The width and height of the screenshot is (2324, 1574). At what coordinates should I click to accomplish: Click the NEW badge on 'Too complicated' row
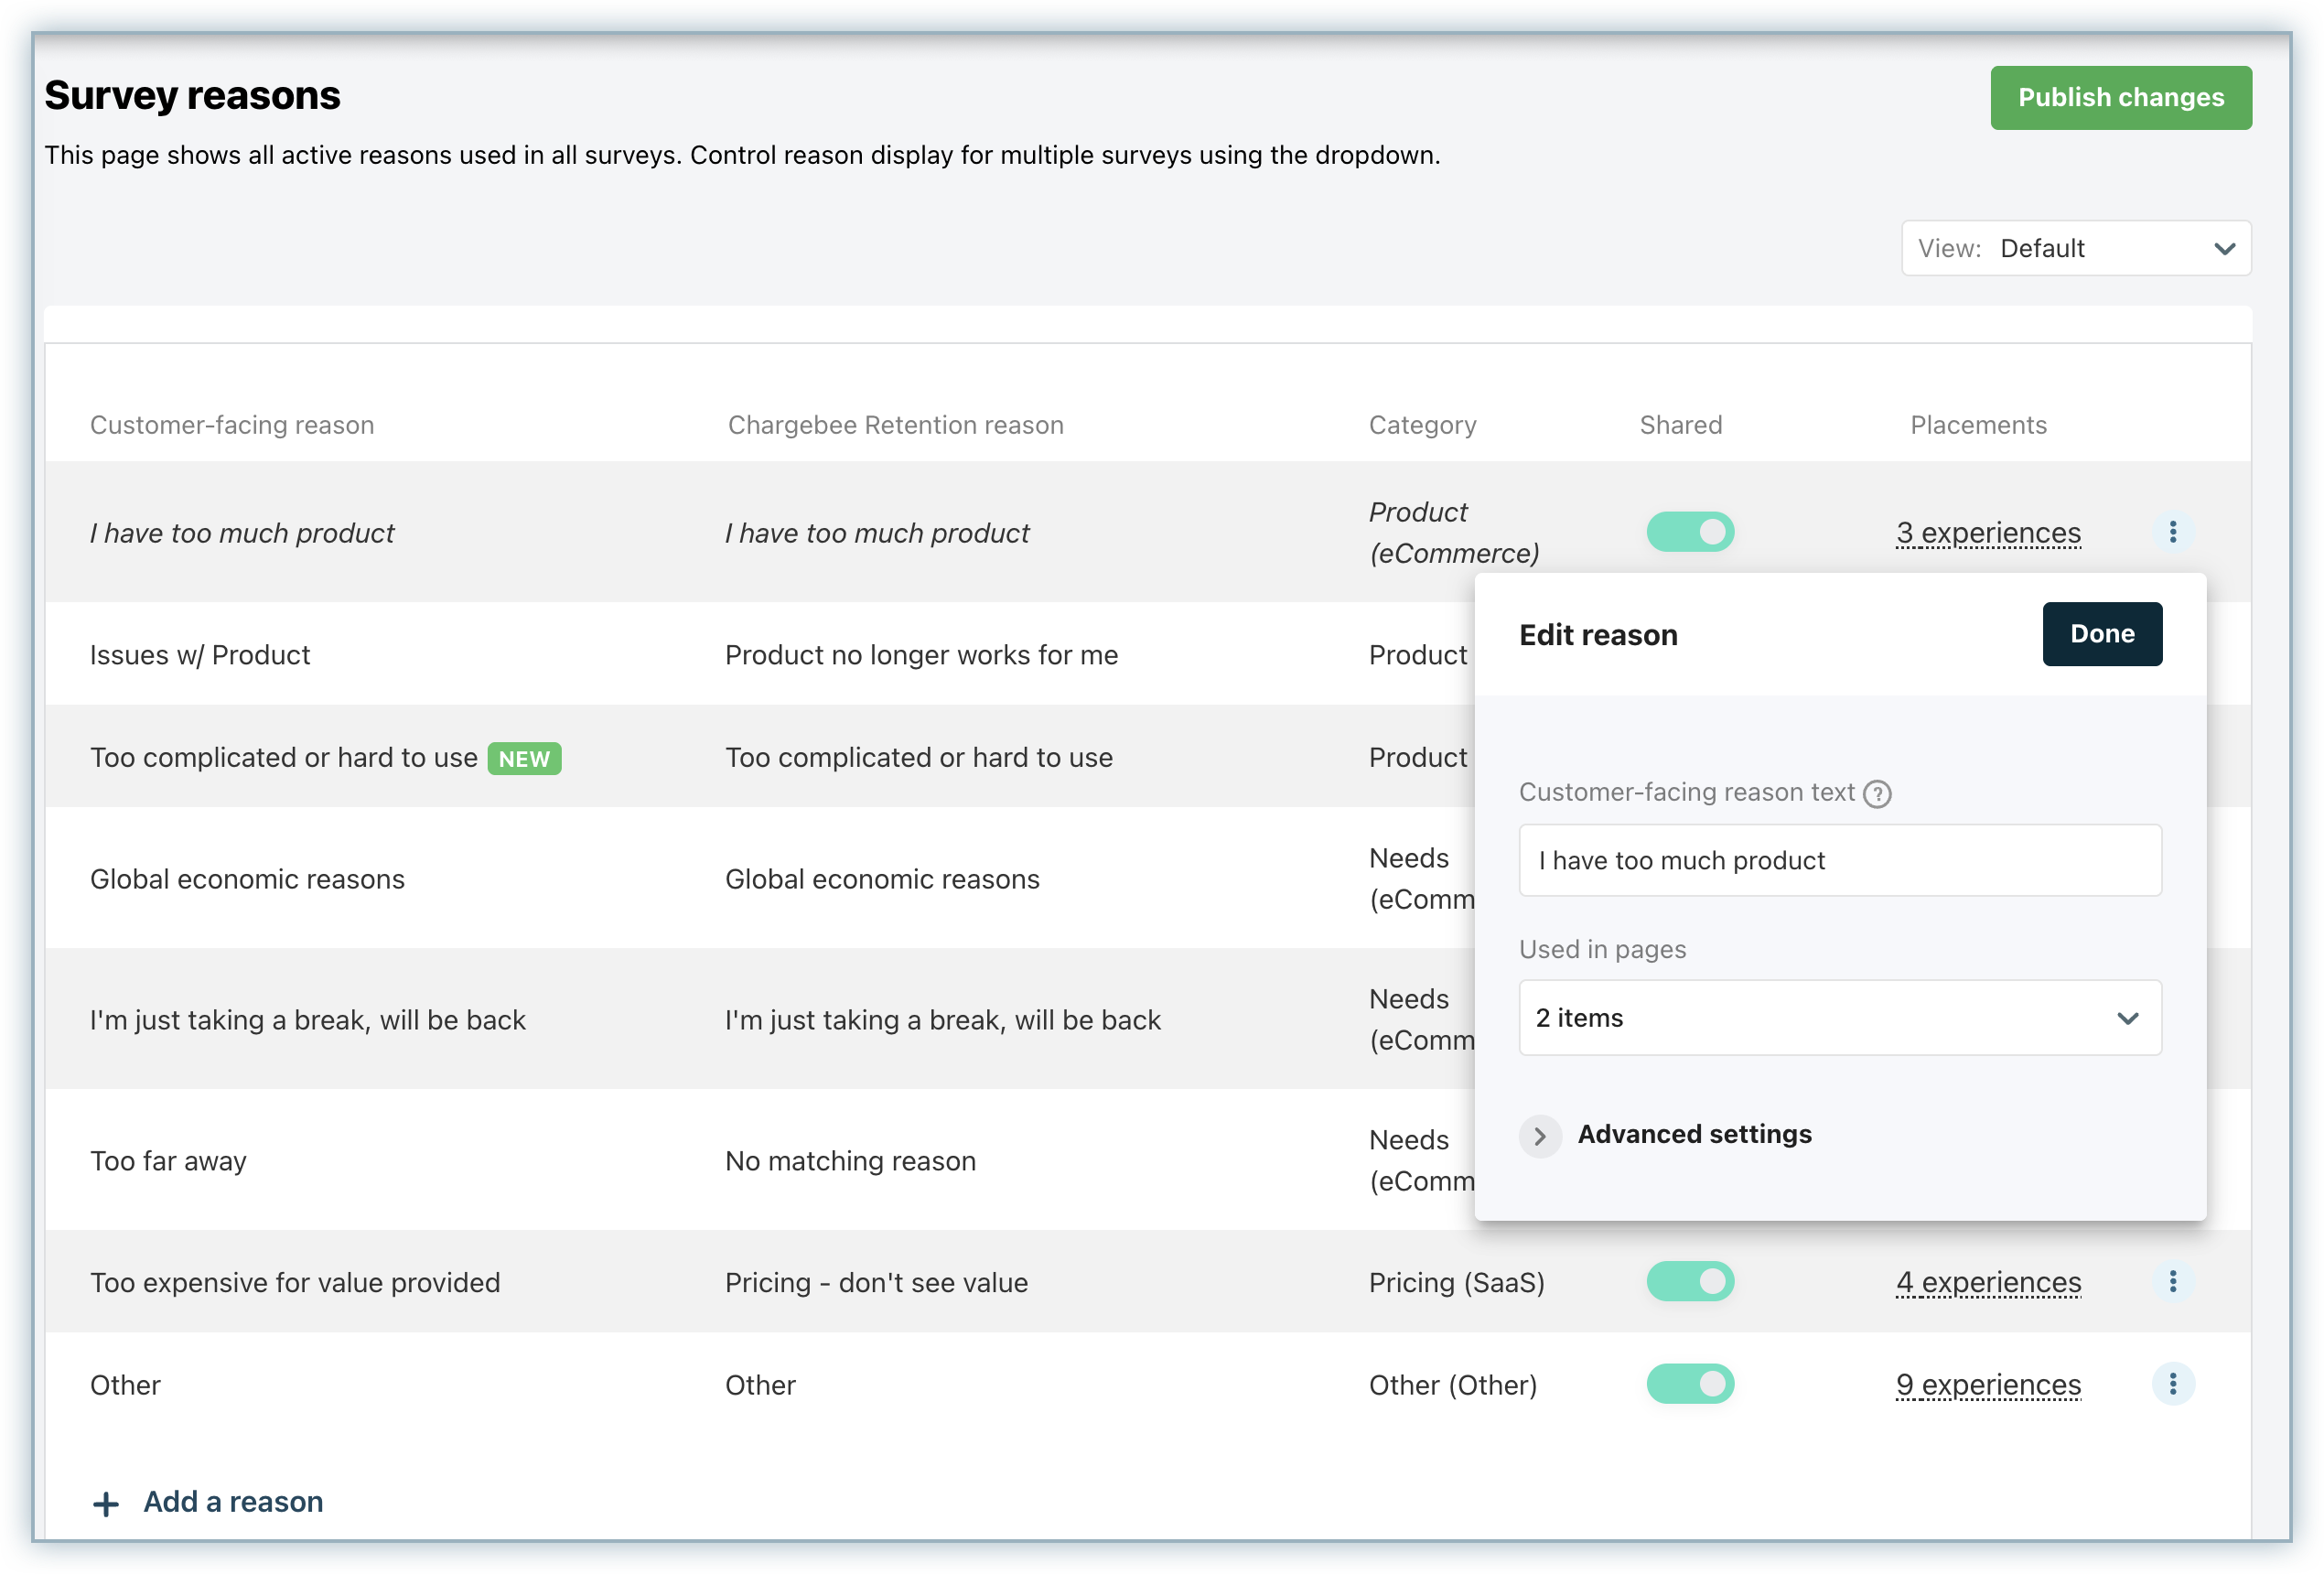[524, 759]
